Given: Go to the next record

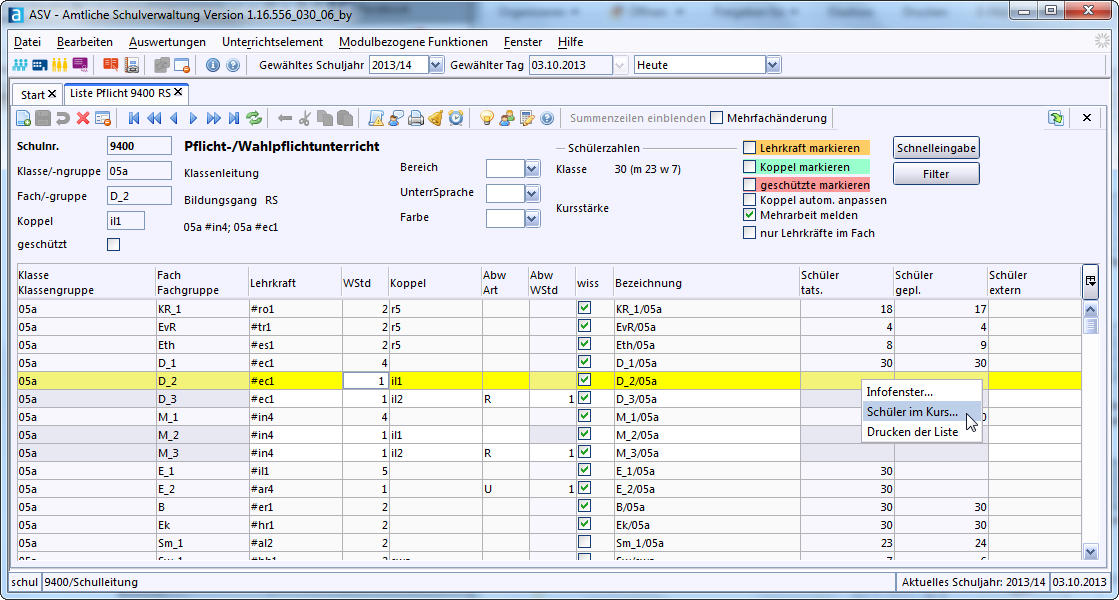Looking at the screenshot, I should [x=193, y=118].
